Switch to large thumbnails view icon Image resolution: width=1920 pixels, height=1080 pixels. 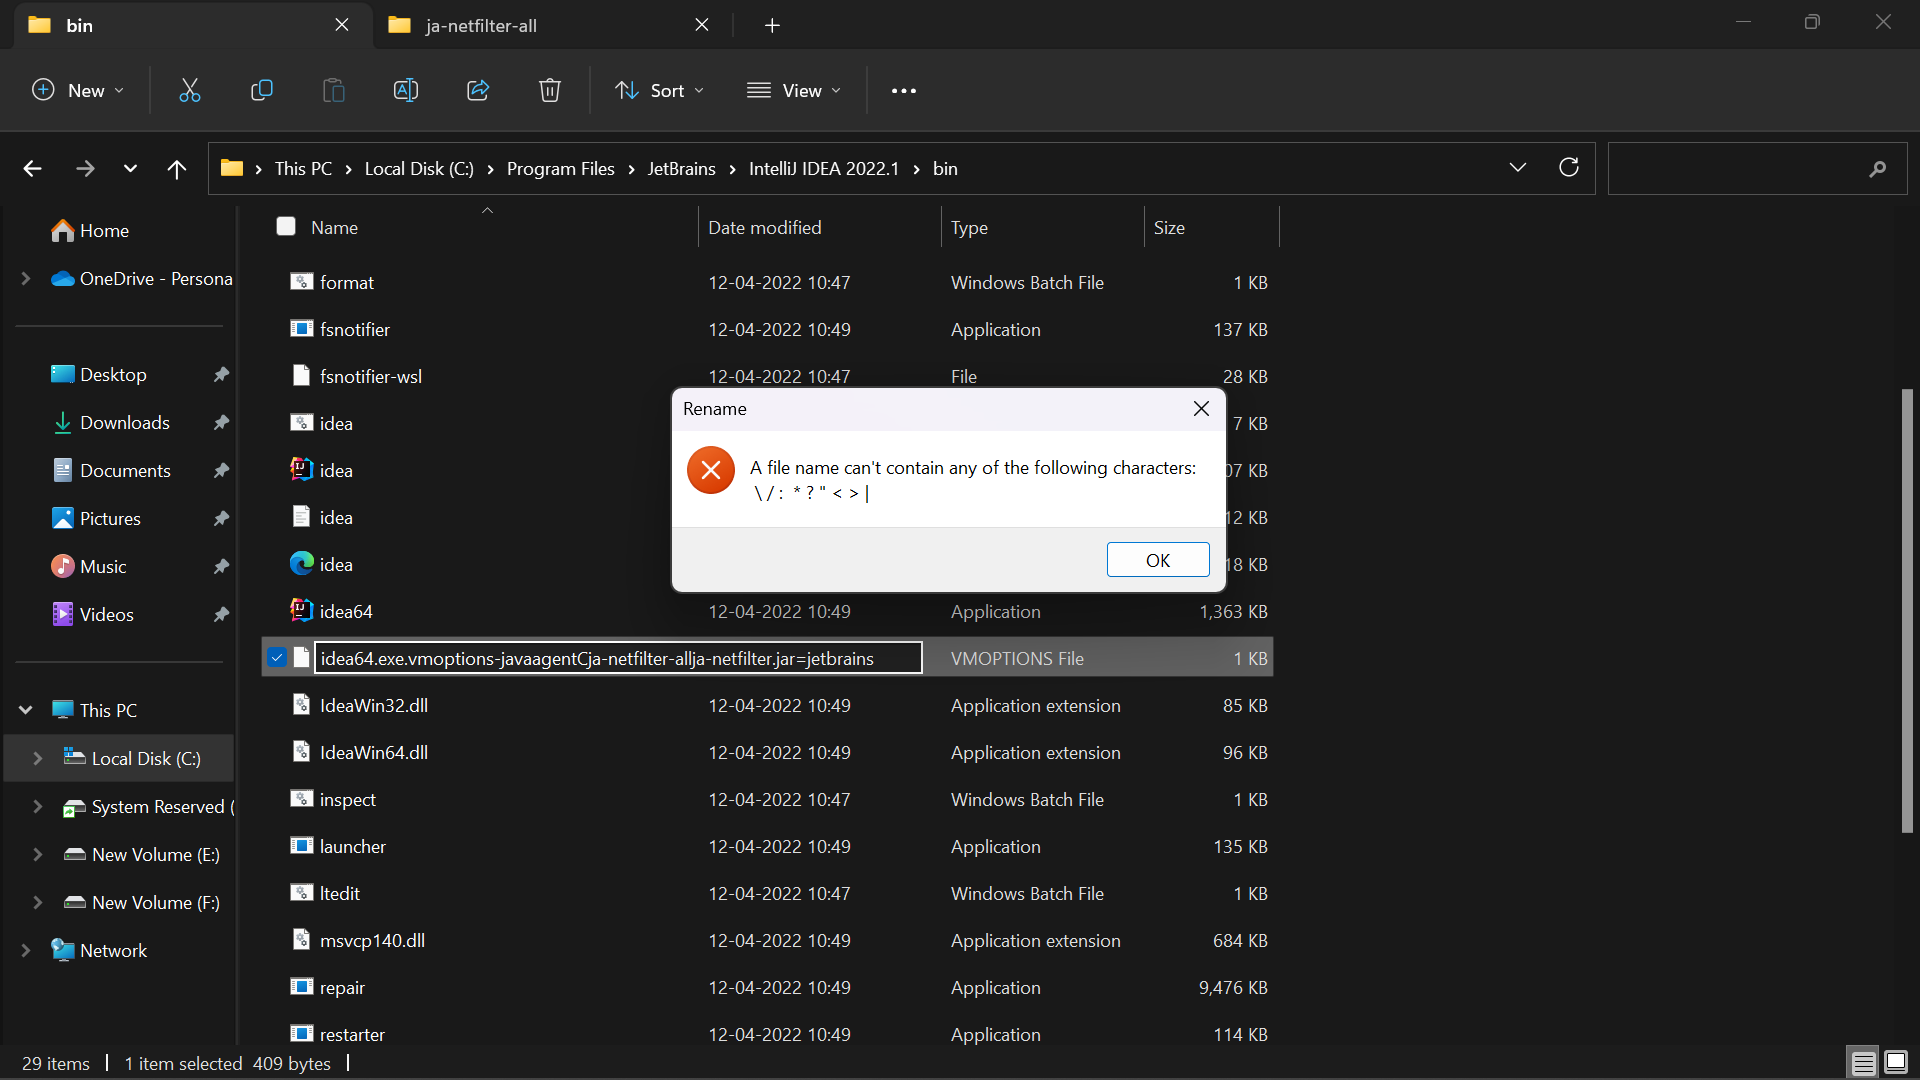tap(1896, 1062)
